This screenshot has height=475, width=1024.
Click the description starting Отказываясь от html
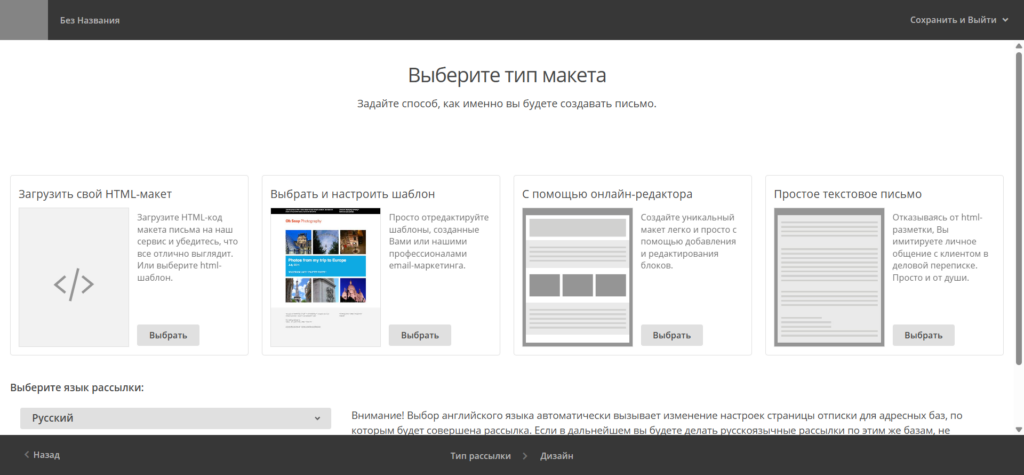click(940, 248)
